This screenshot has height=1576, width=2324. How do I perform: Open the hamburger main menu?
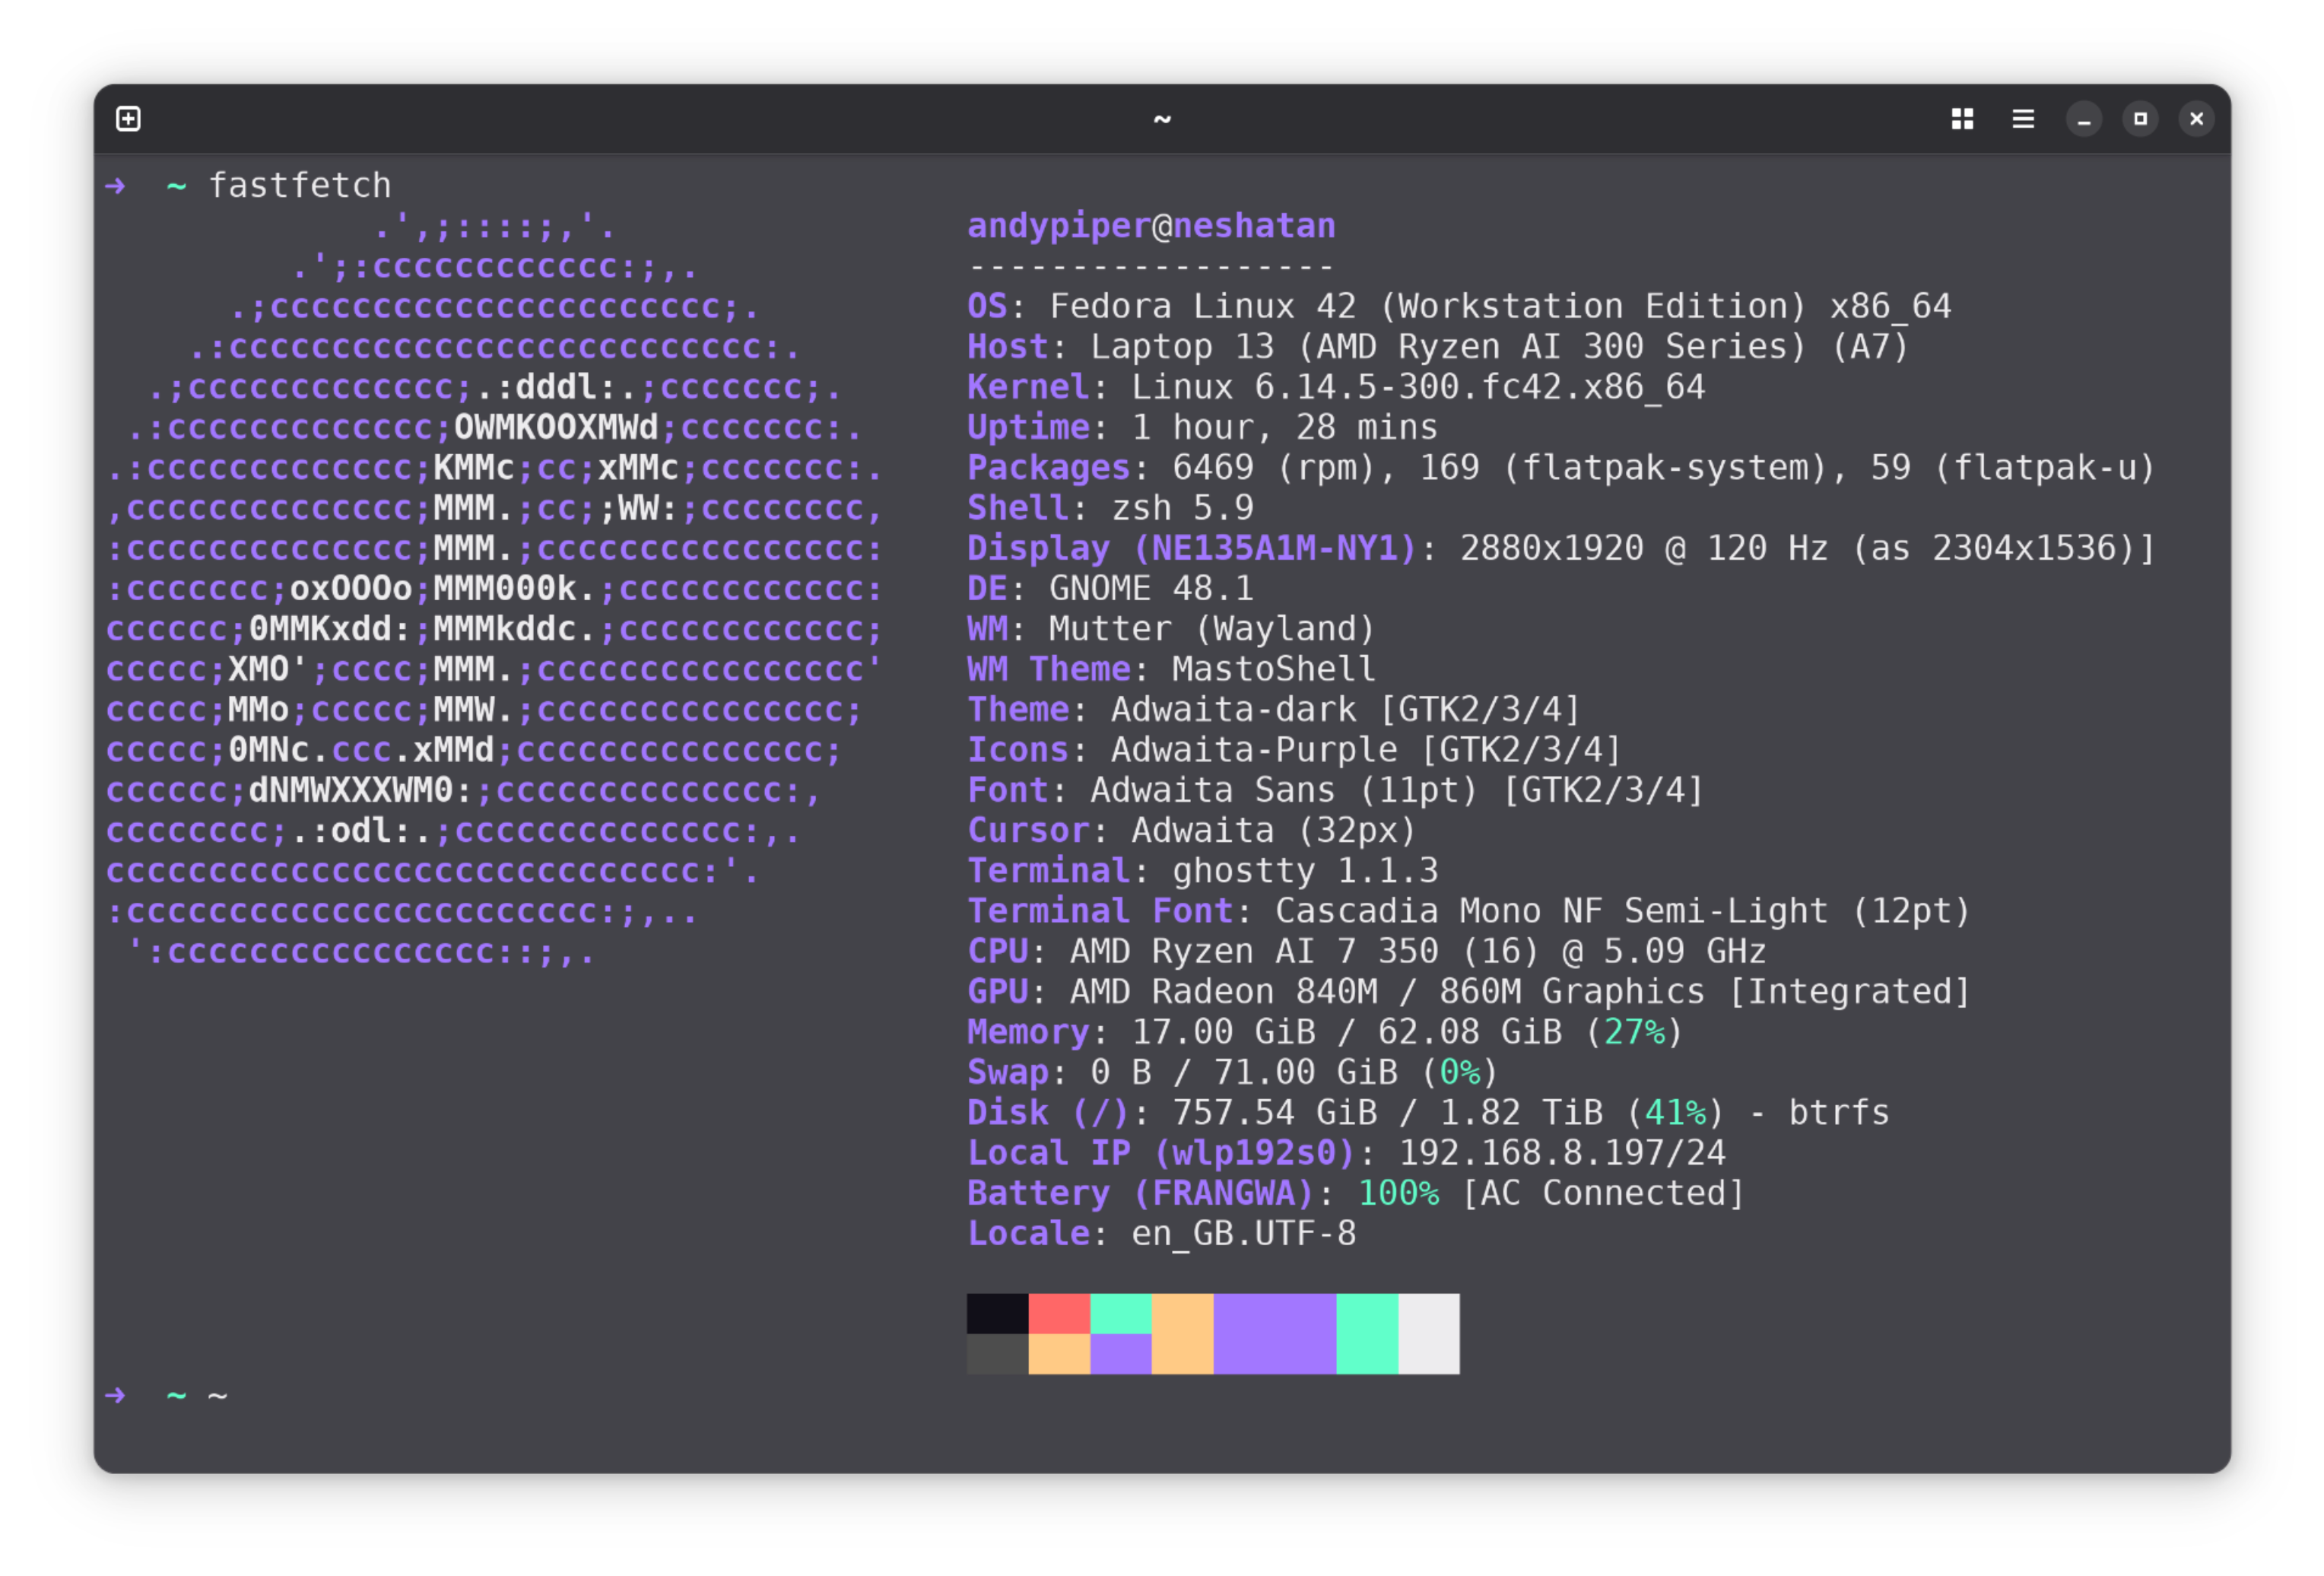point(2023,119)
